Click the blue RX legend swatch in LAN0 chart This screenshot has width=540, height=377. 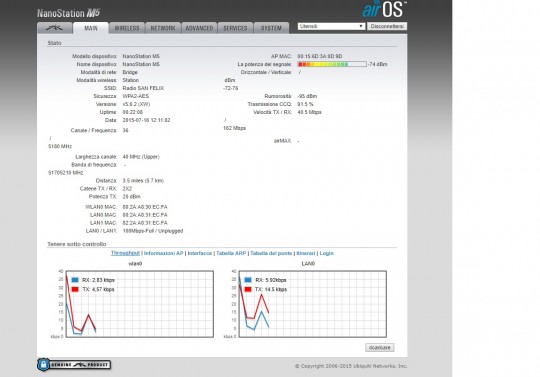coord(248,280)
